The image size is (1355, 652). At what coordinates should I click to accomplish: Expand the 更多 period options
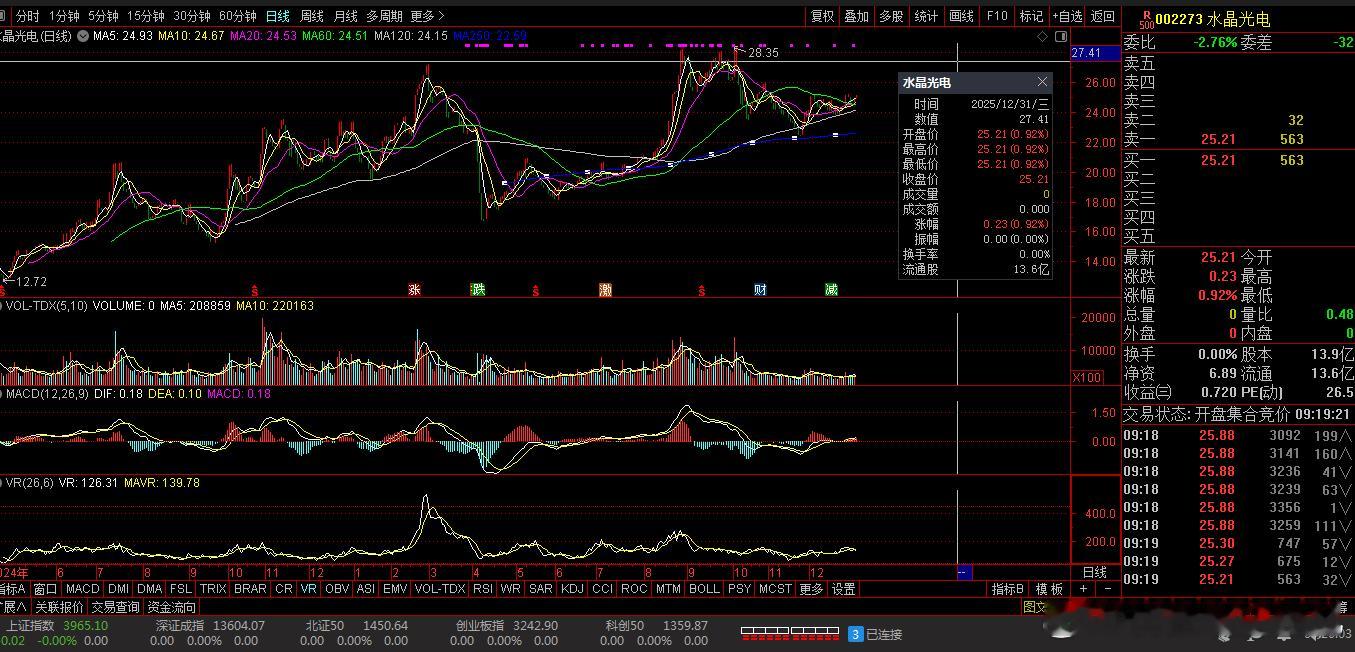[x=427, y=16]
